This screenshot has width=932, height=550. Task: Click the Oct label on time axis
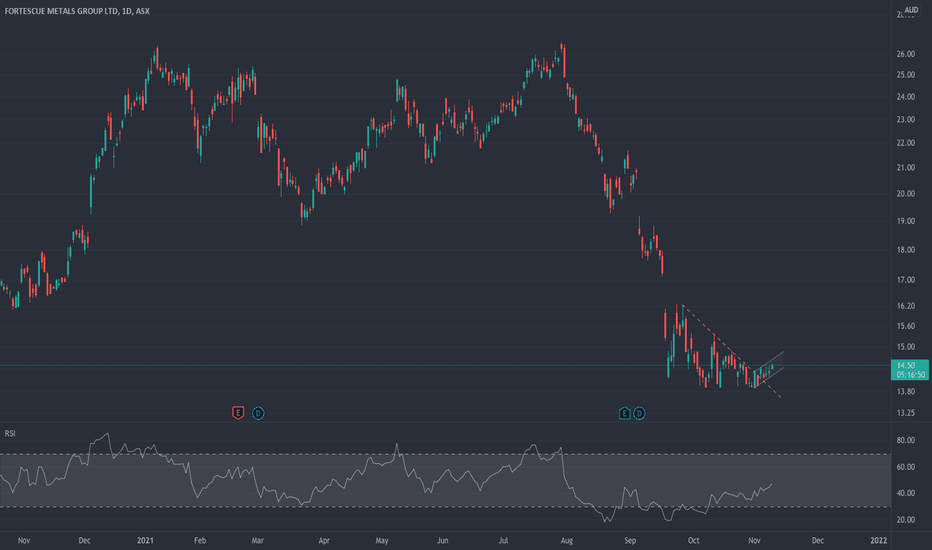pyautogui.click(x=694, y=540)
